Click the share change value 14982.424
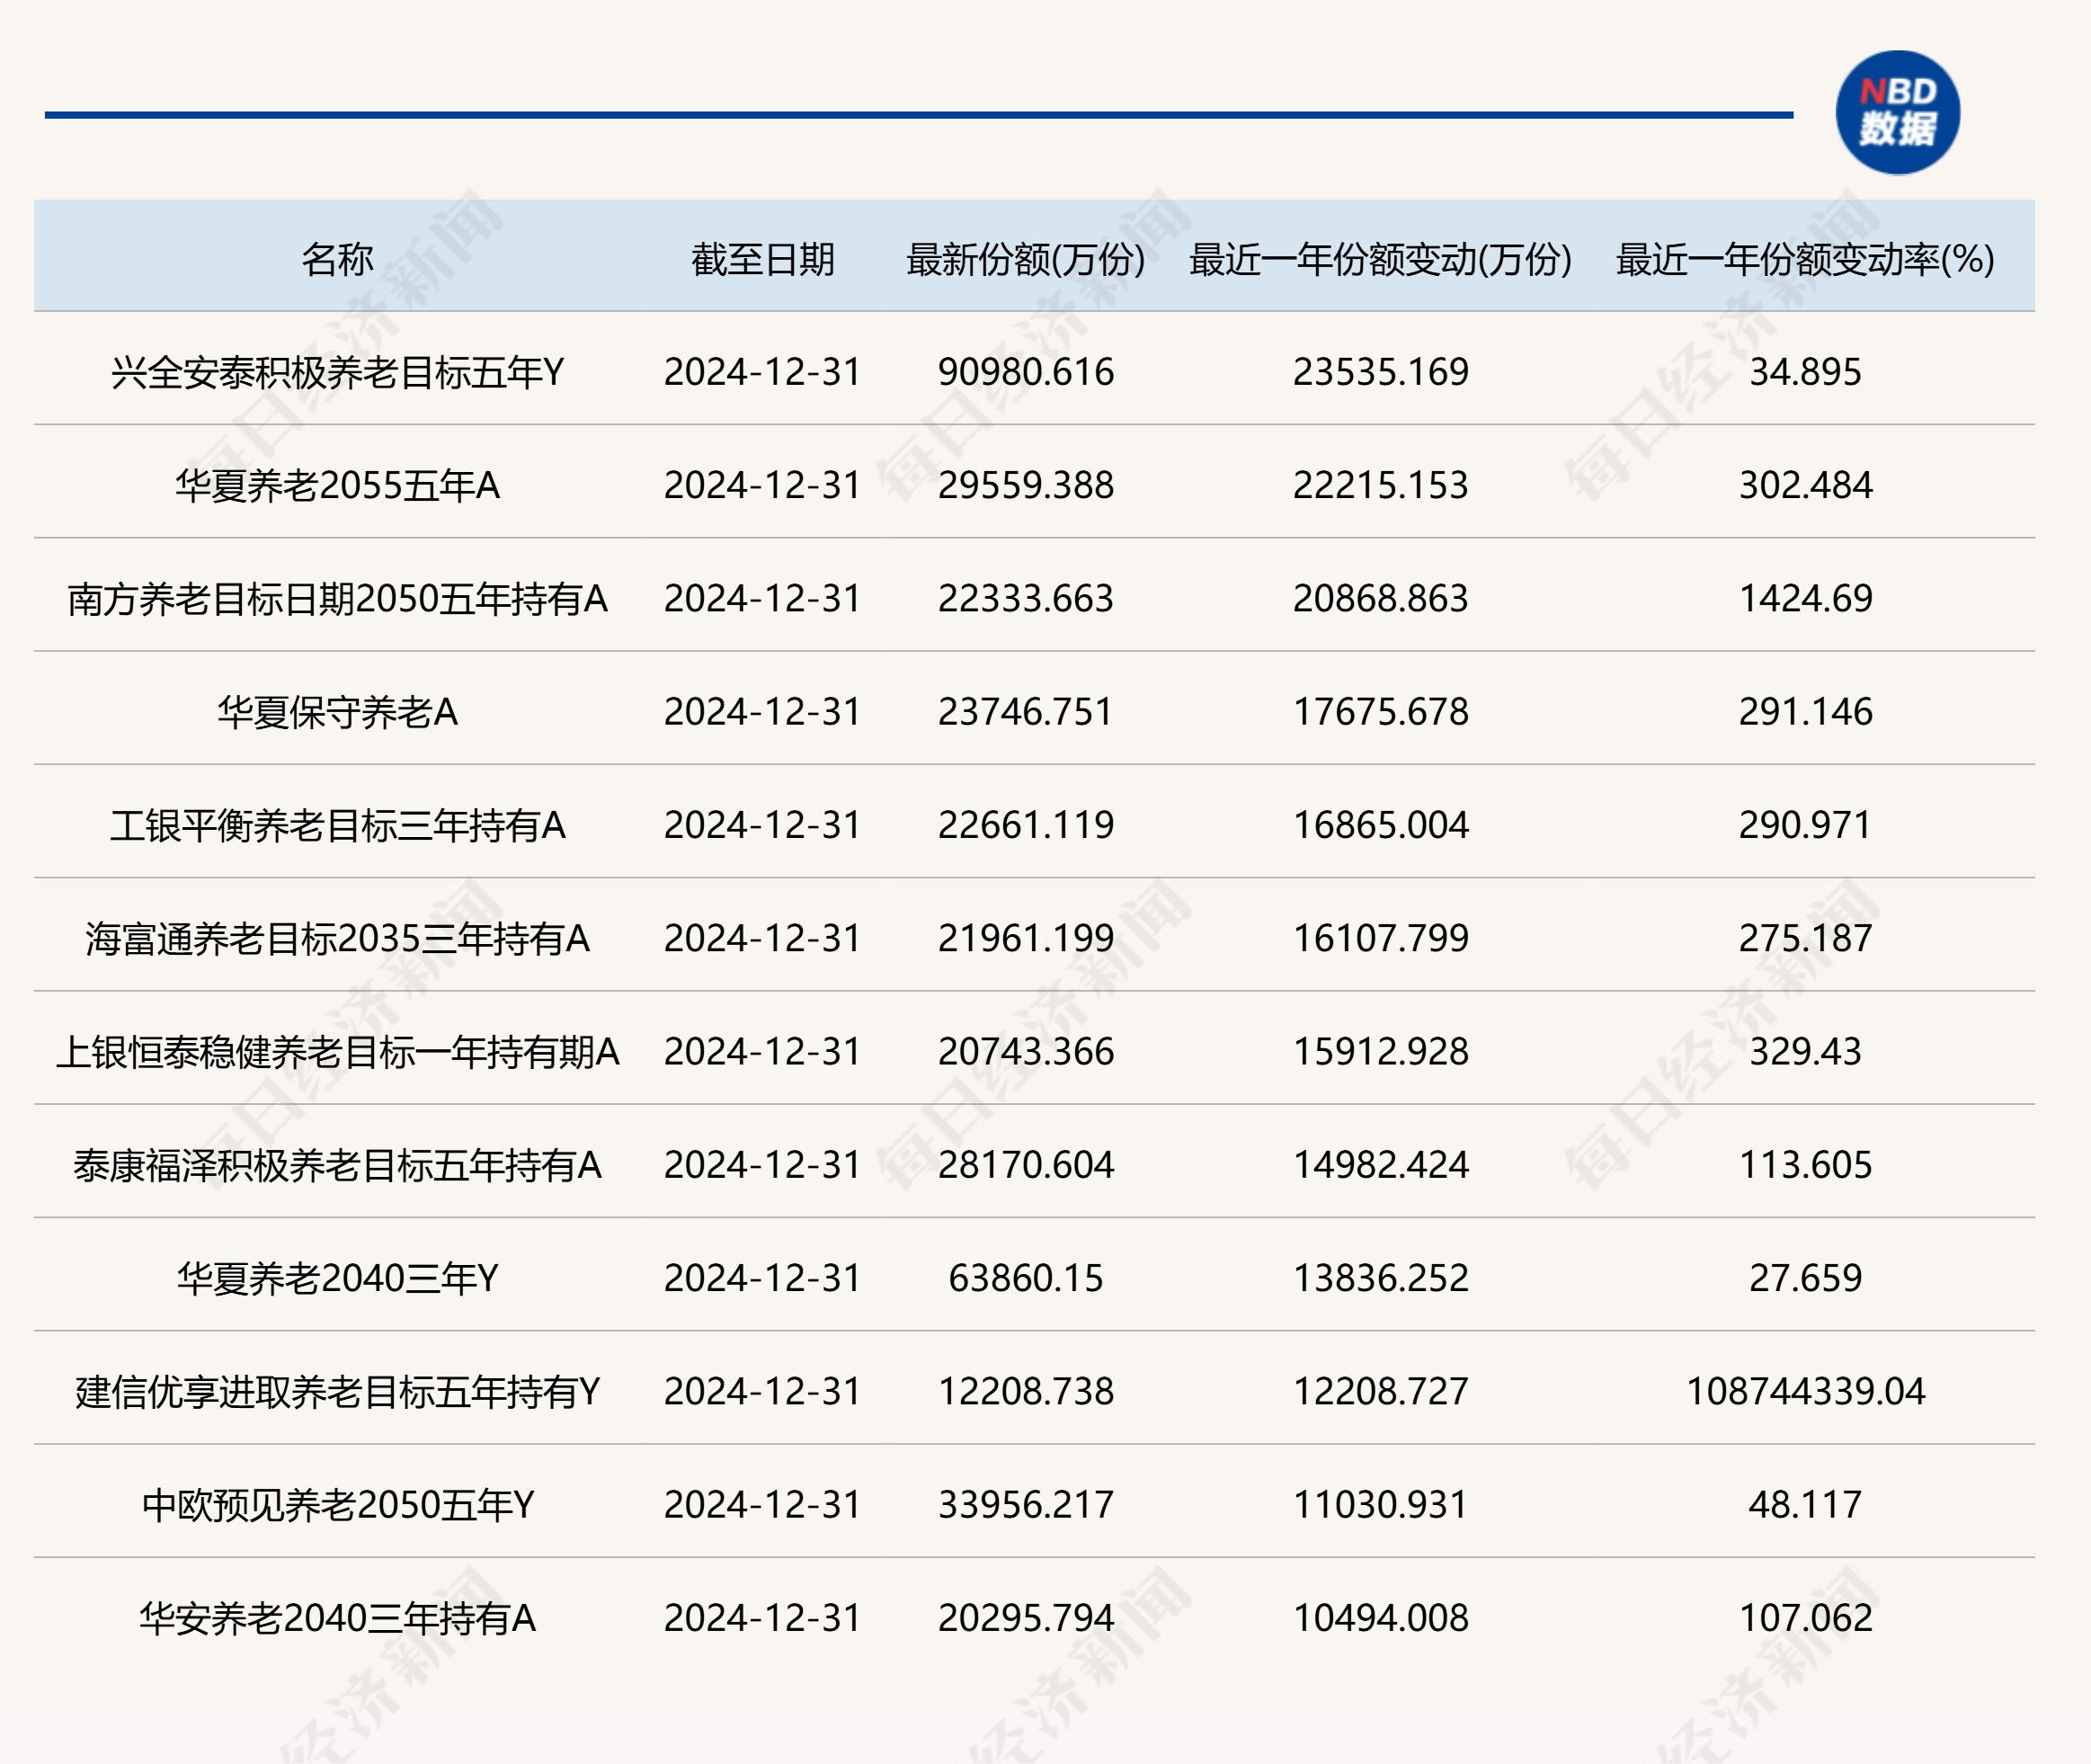This screenshot has height=1764, width=2091. 1381,1165
